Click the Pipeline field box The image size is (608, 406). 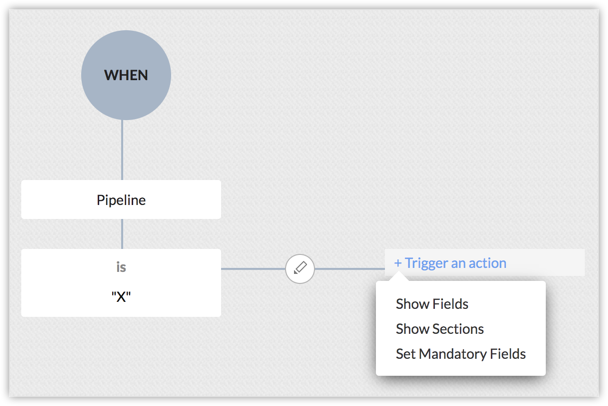coord(121,200)
